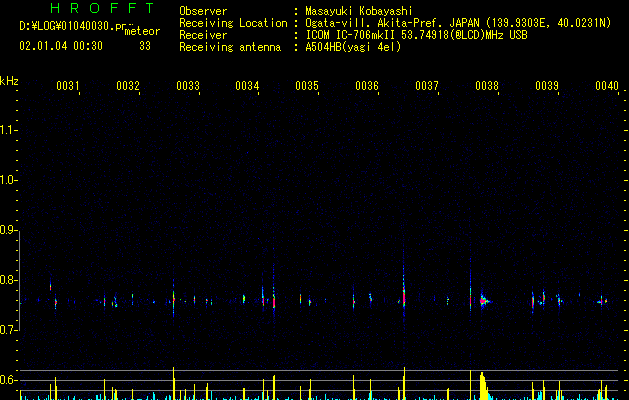Click the 0036 time marker
Viewport: 629px width, 400px height.
(367, 85)
